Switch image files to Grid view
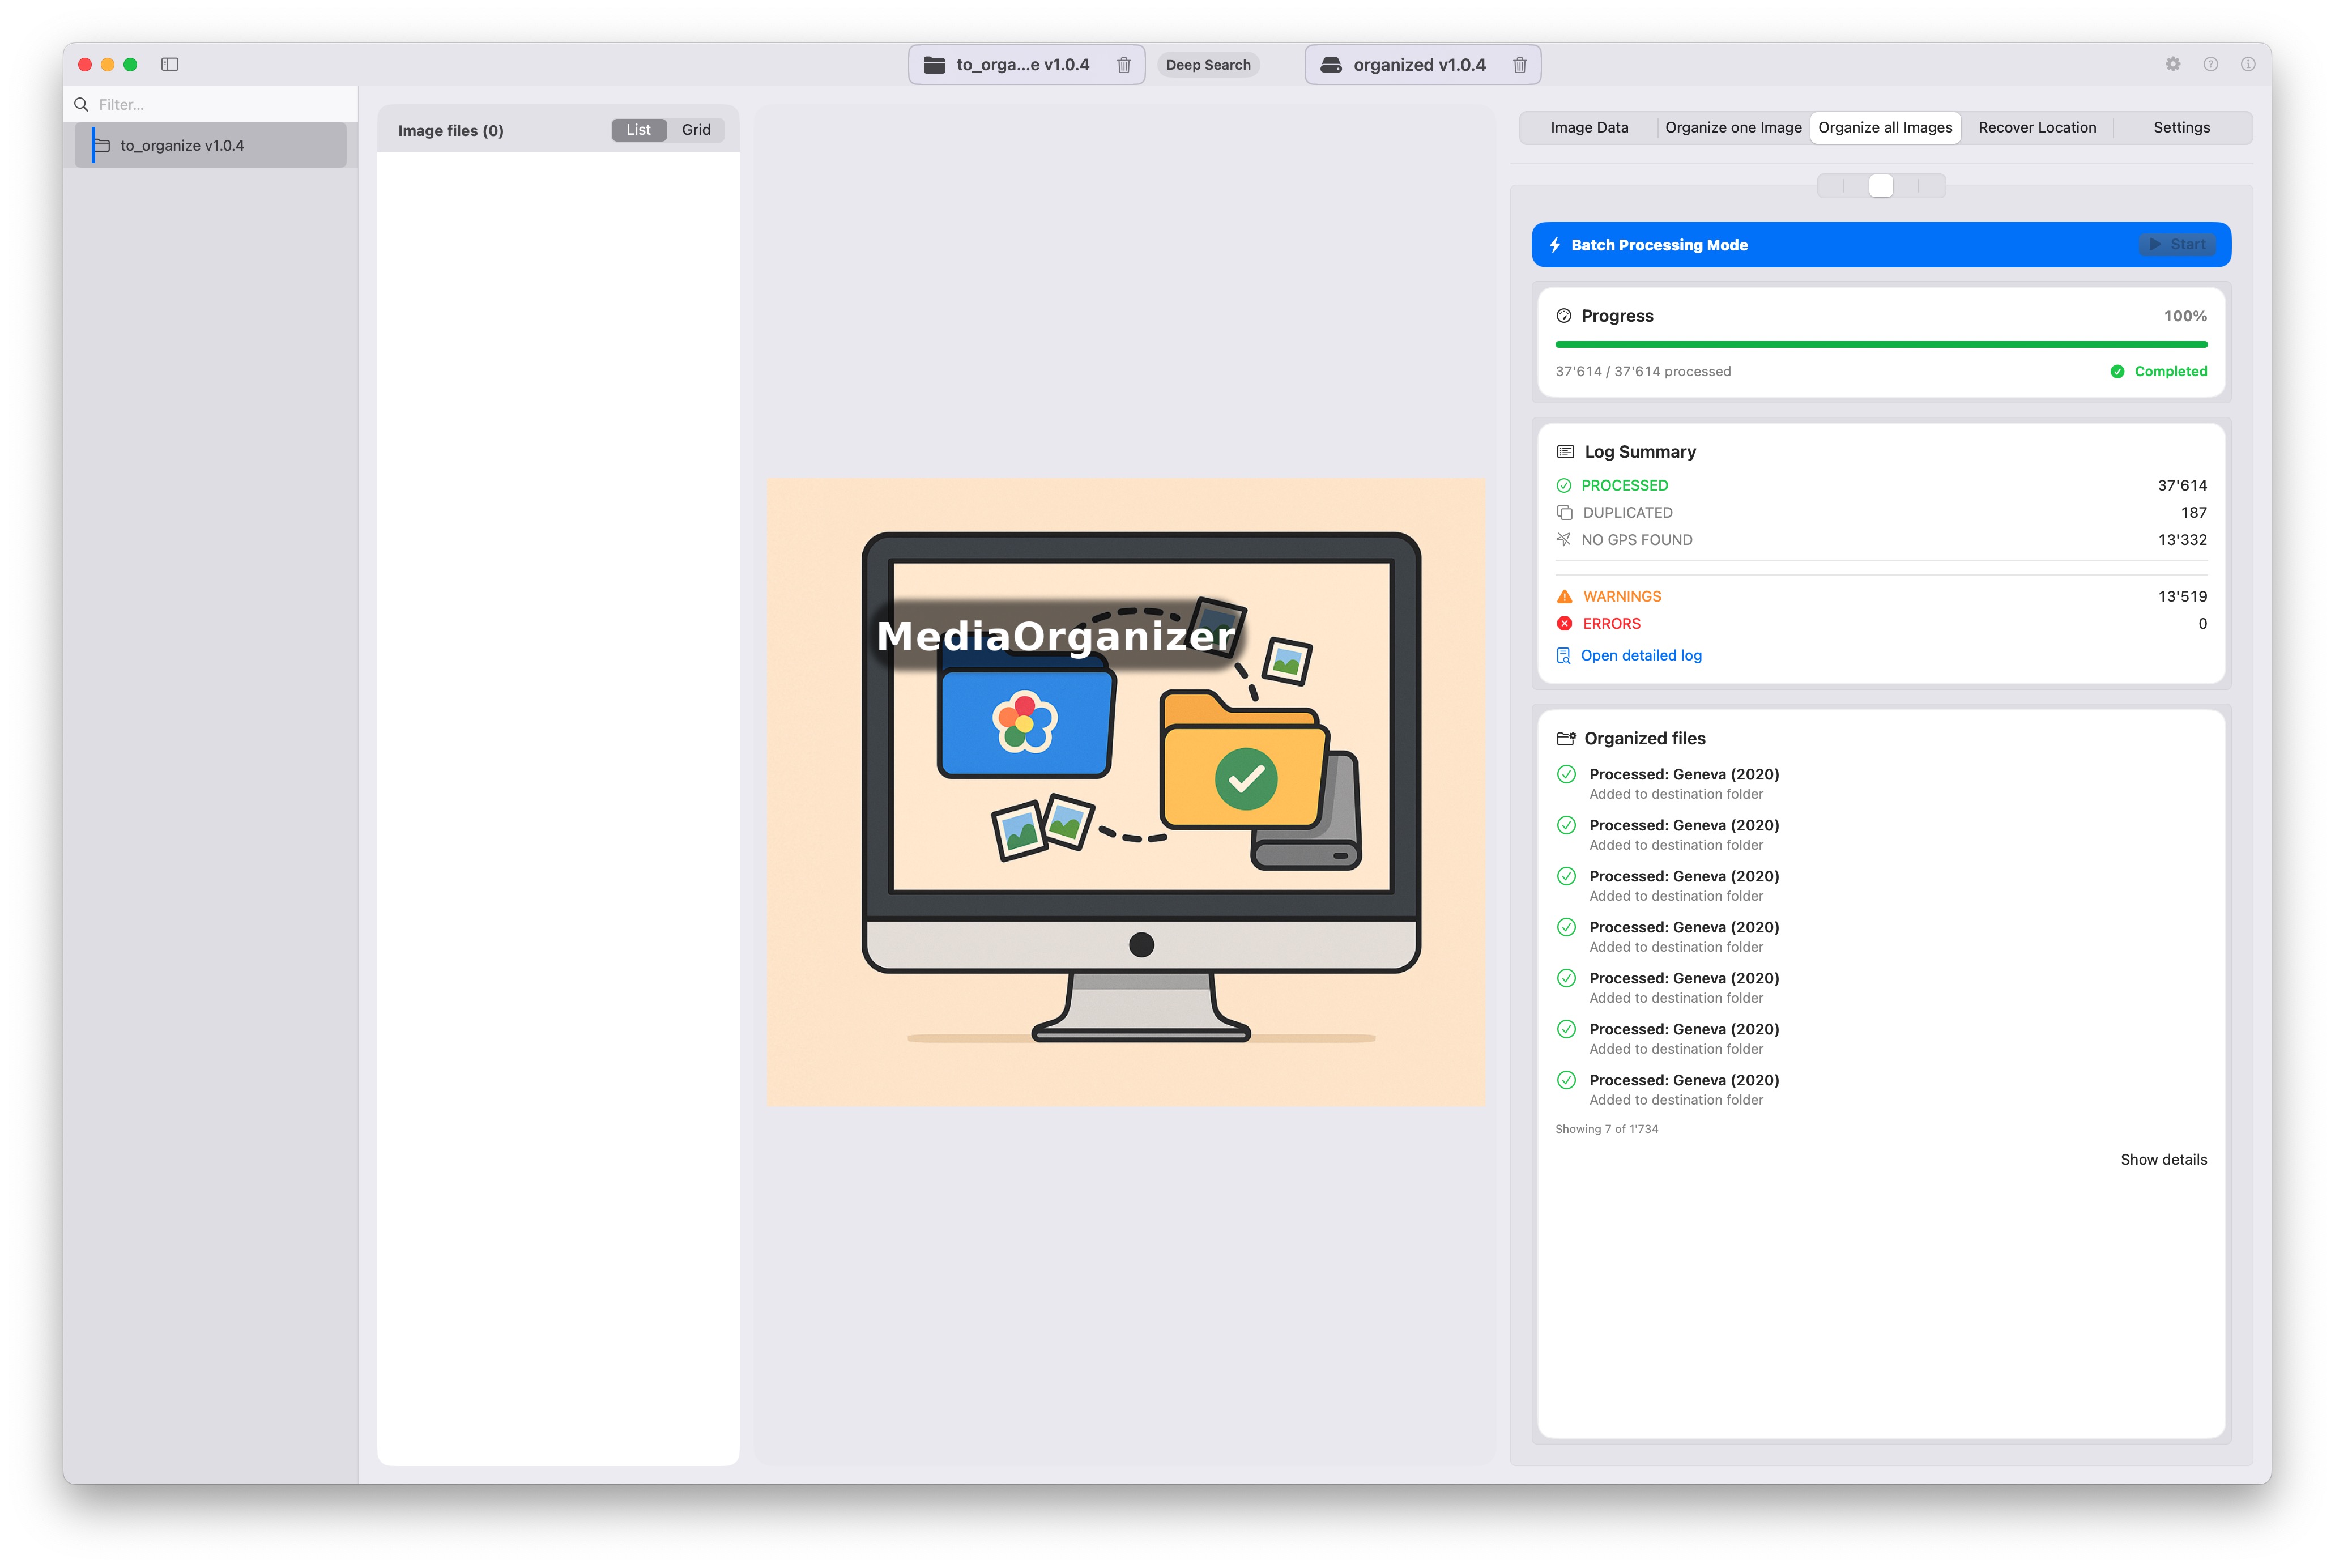2335x1568 pixels. 696,130
